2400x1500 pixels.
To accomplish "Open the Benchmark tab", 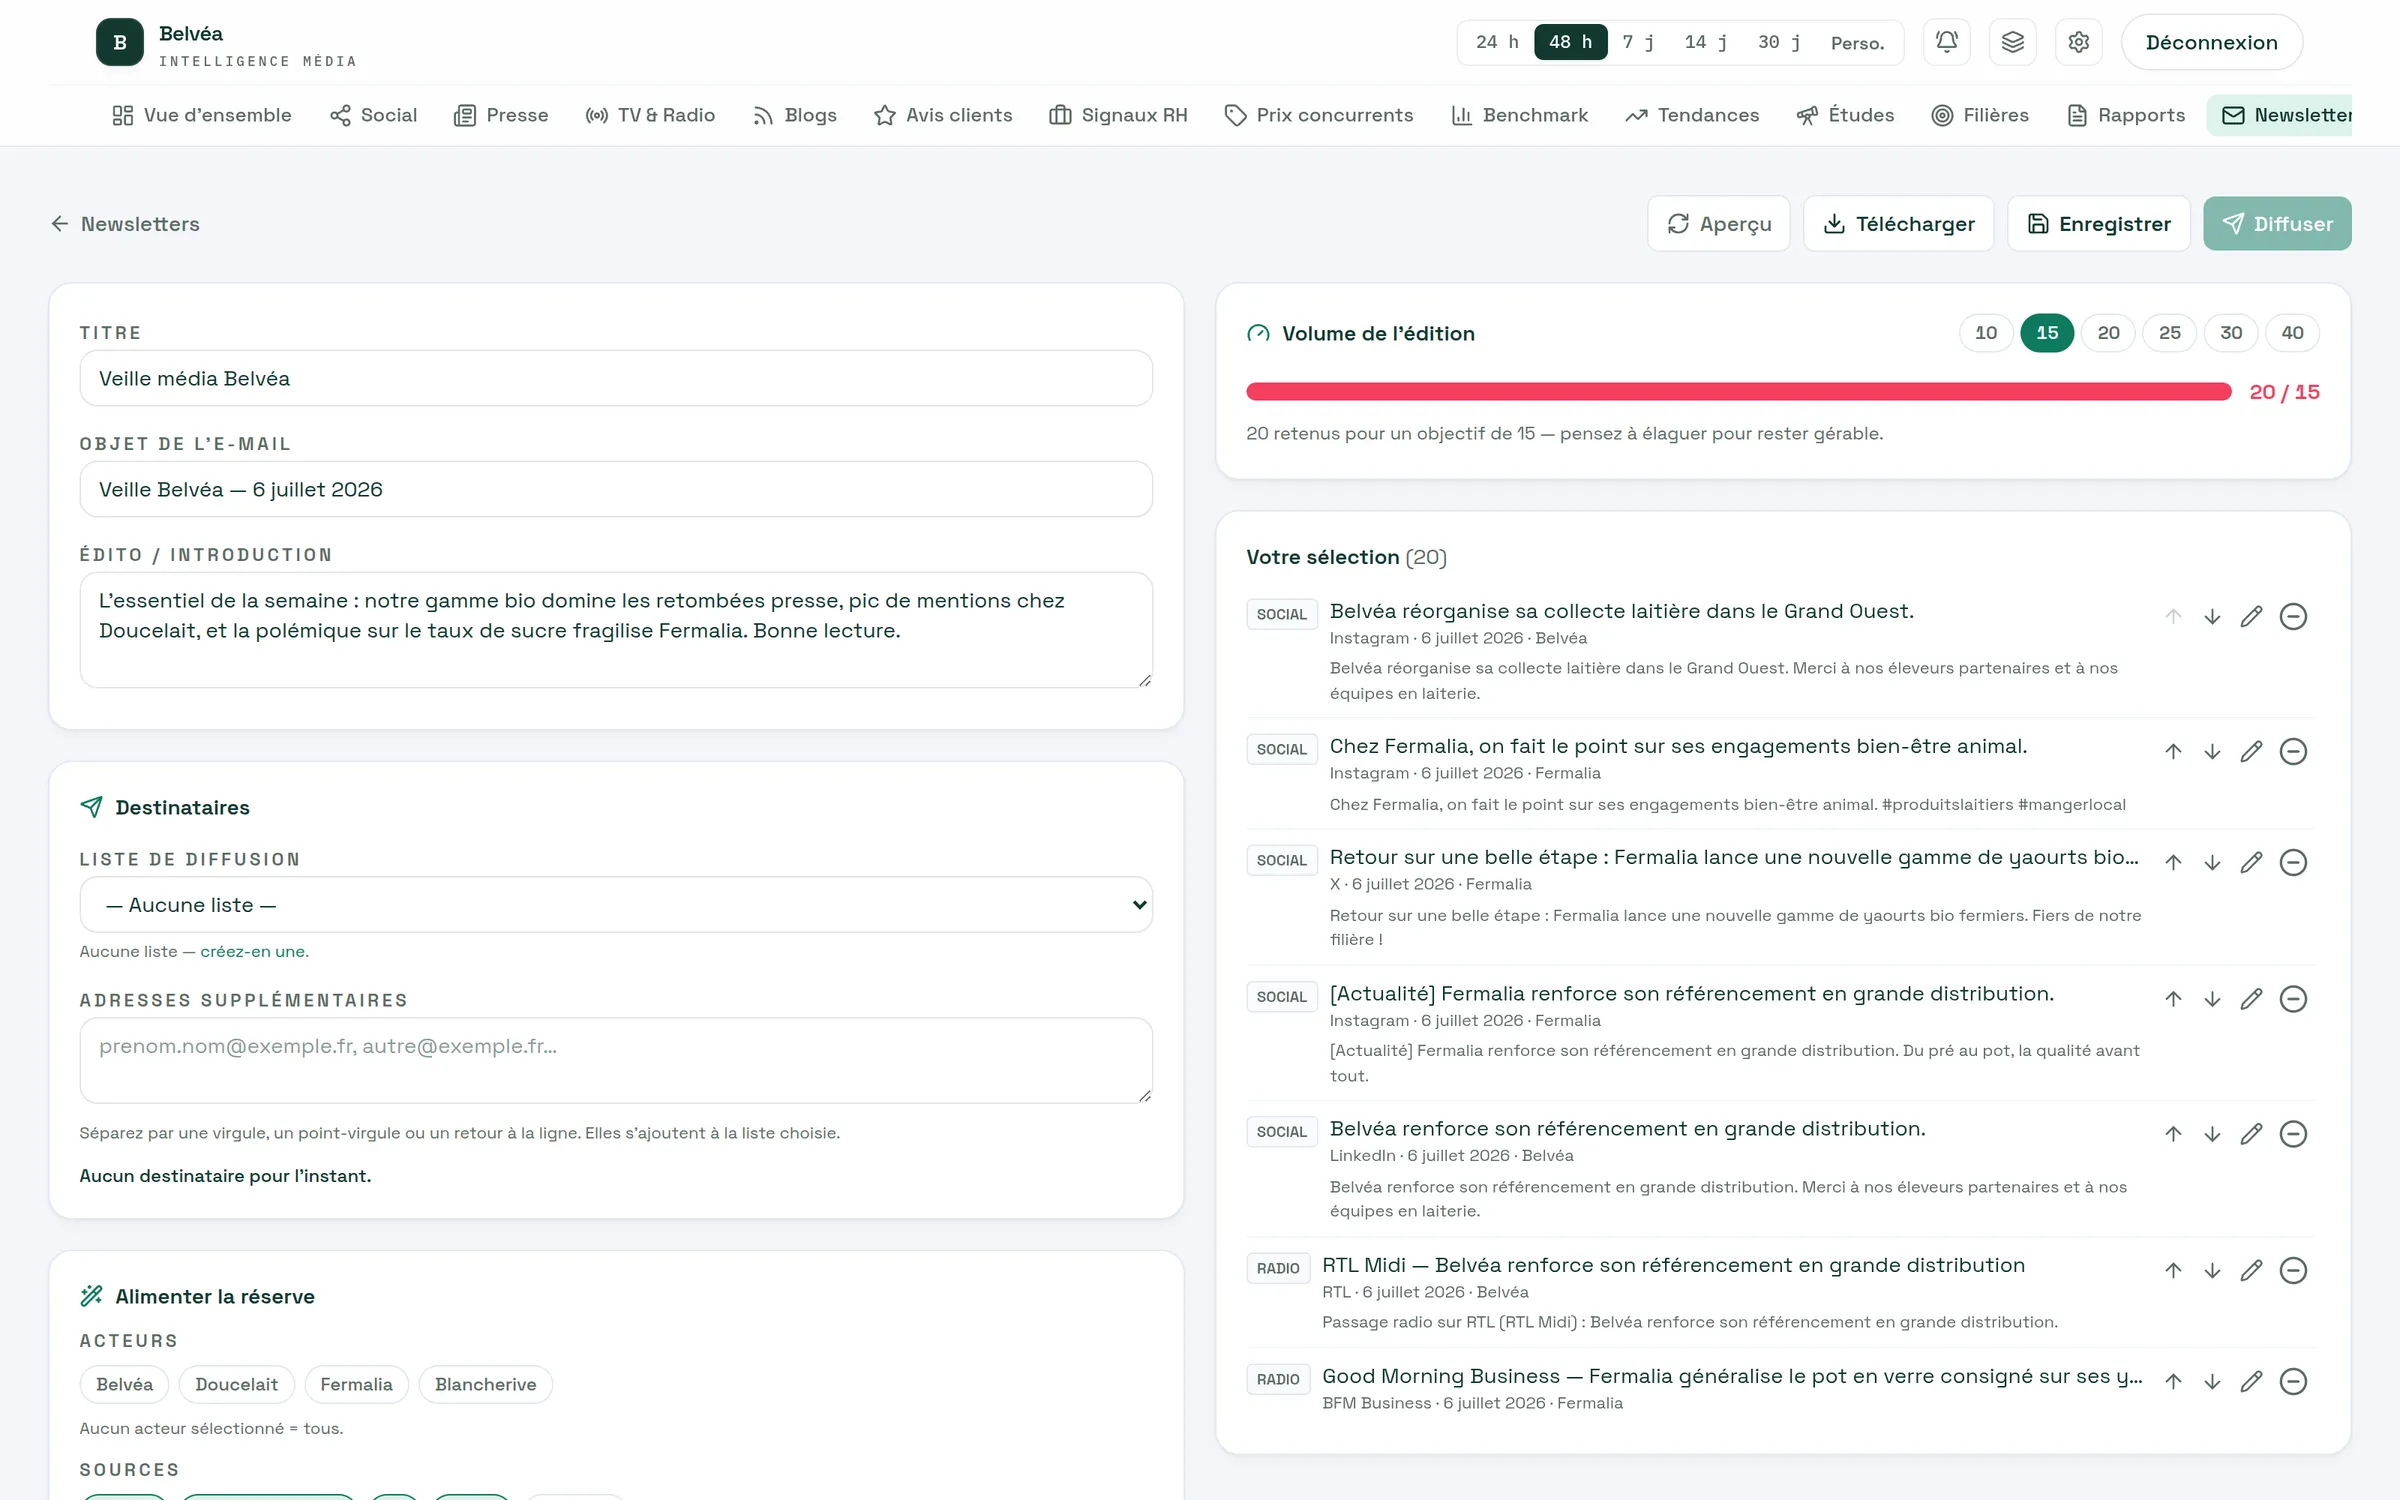I will pyautogui.click(x=1520, y=115).
